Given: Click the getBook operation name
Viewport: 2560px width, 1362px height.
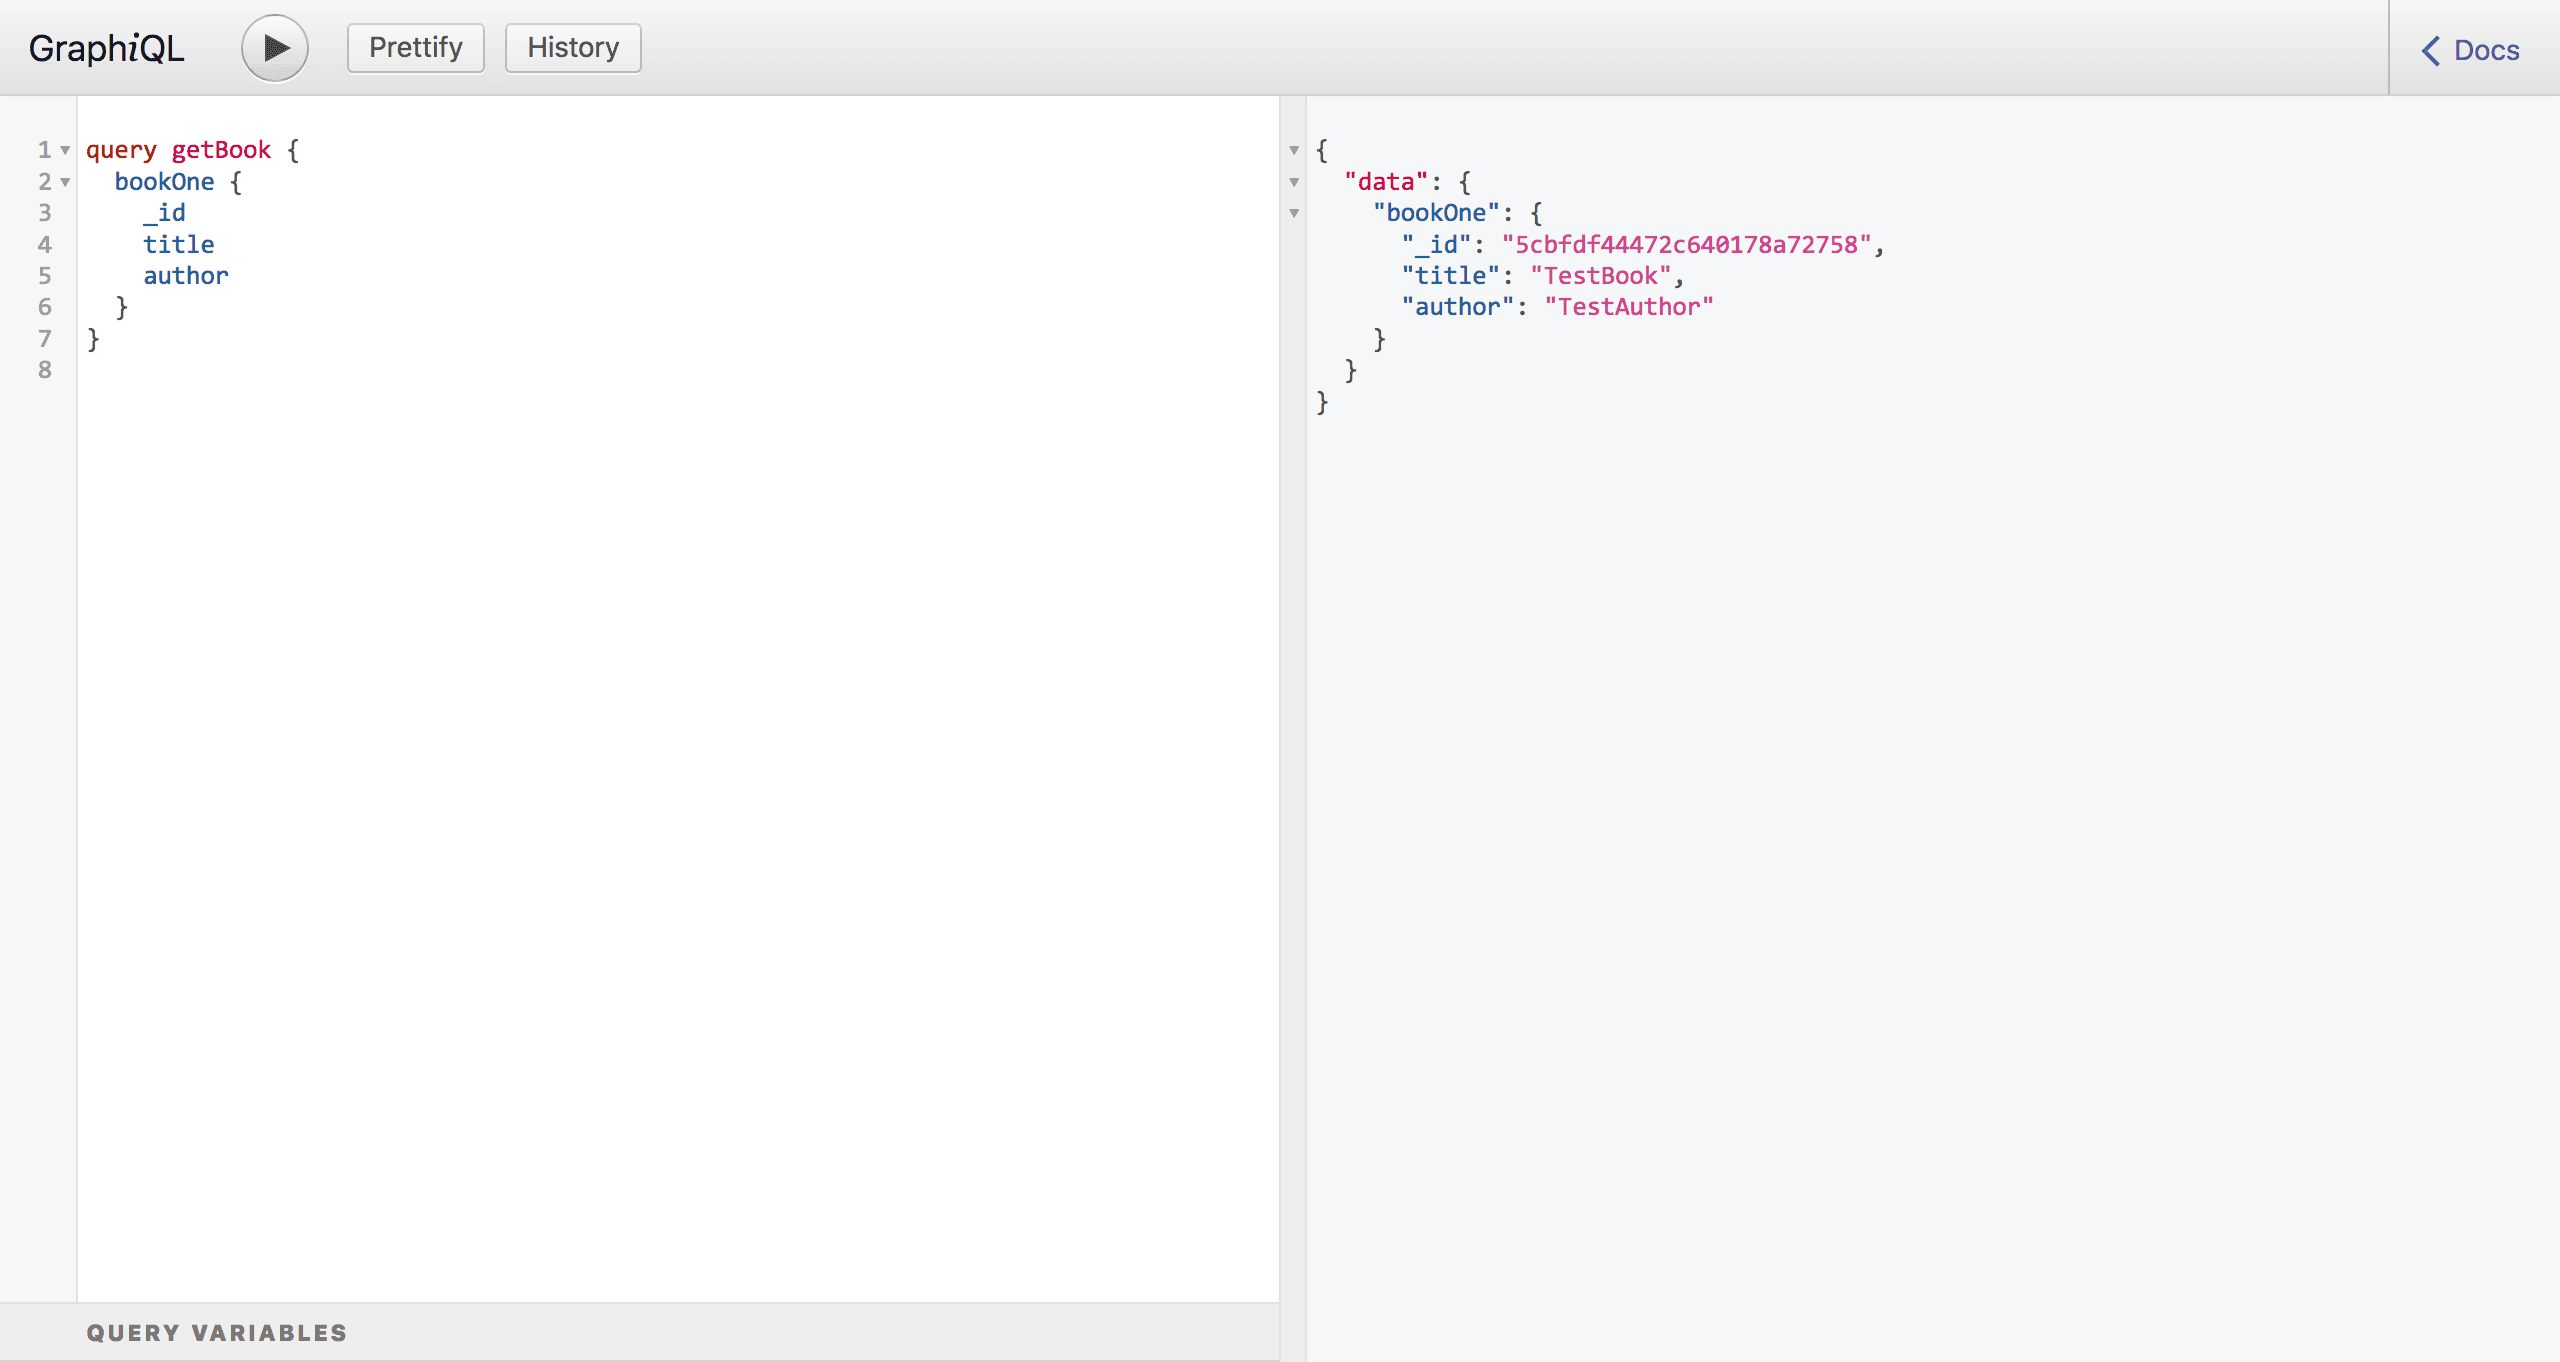Looking at the screenshot, I should click(x=221, y=150).
